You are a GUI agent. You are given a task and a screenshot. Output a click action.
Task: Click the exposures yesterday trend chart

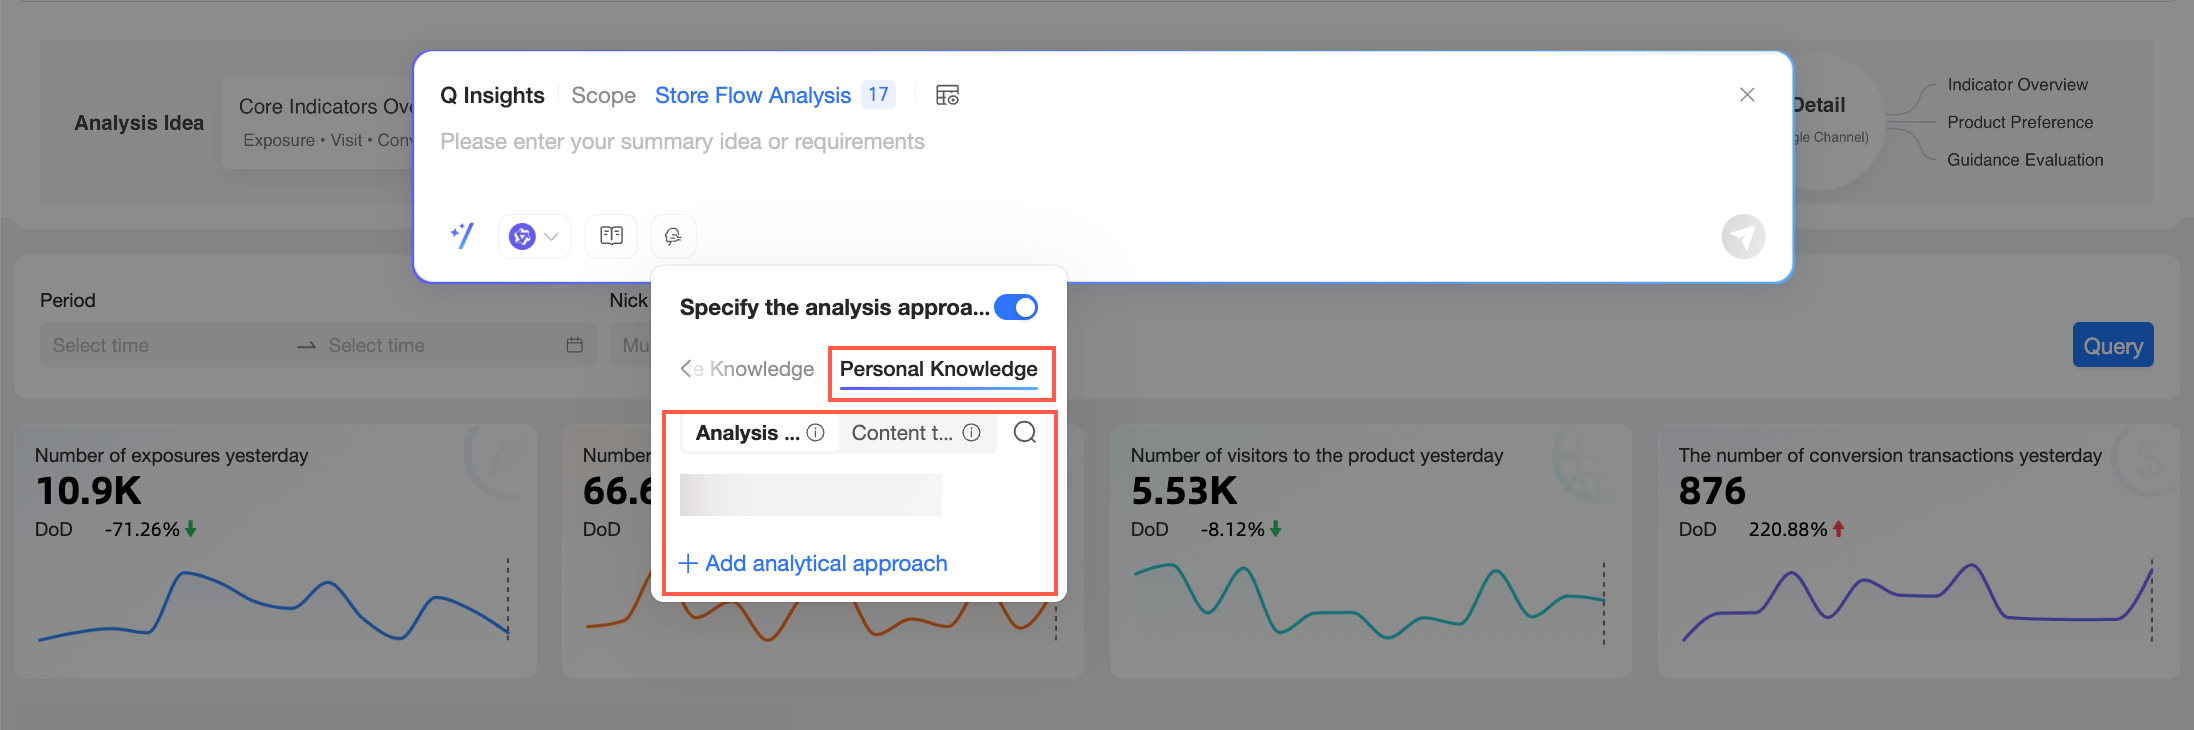[274, 603]
